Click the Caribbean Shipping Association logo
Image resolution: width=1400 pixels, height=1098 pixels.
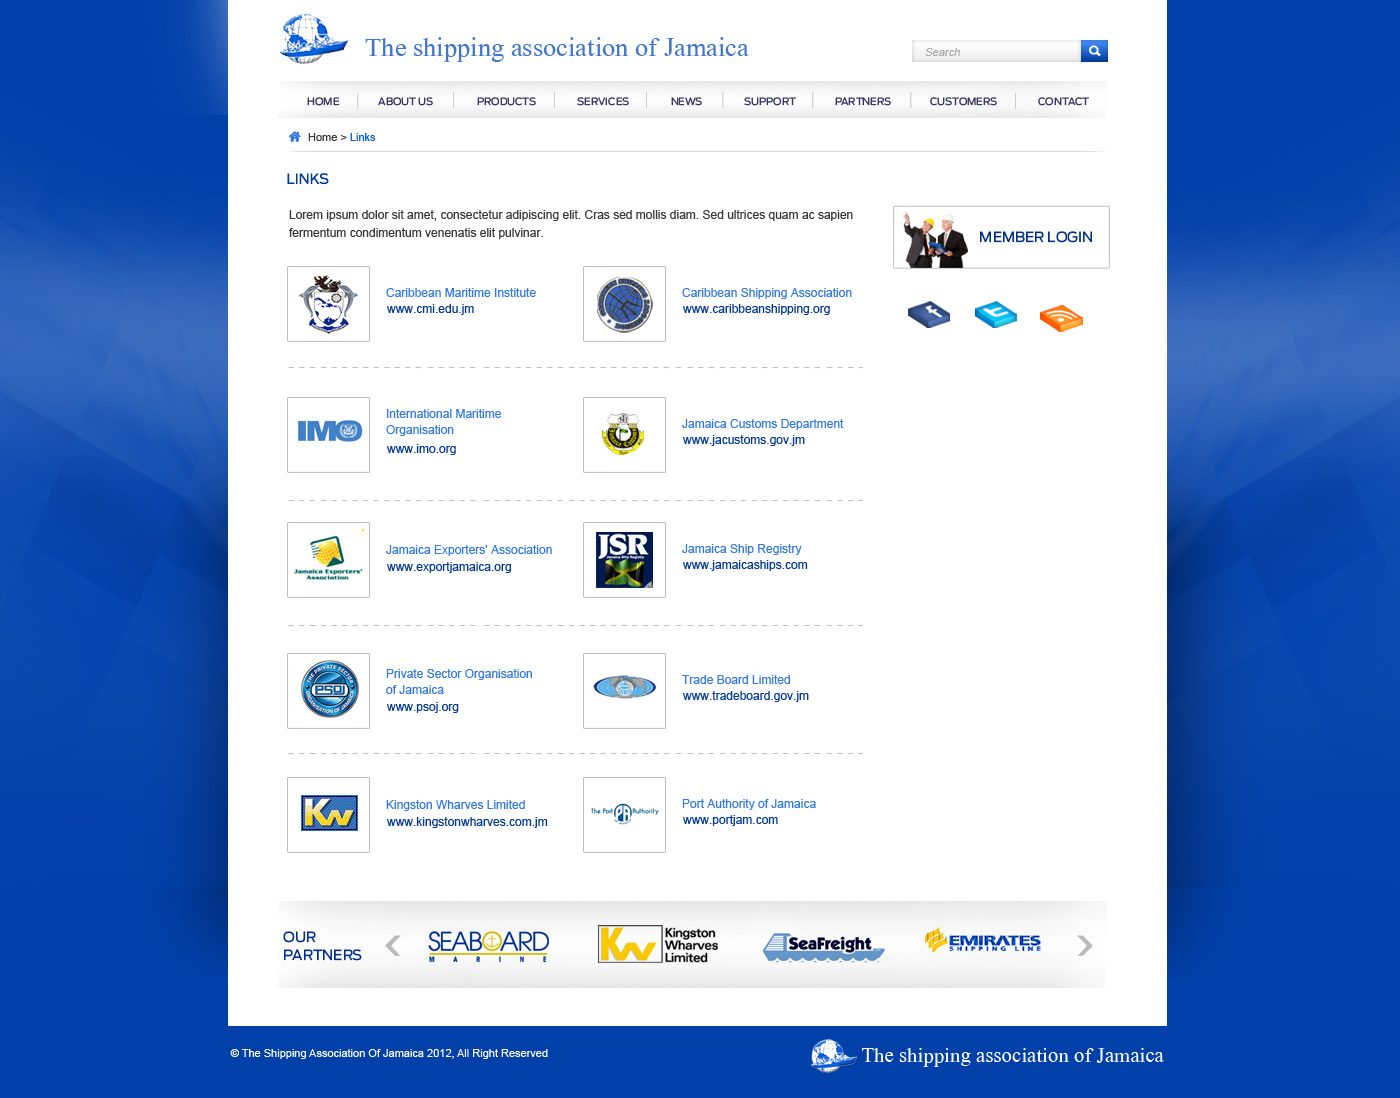click(624, 304)
